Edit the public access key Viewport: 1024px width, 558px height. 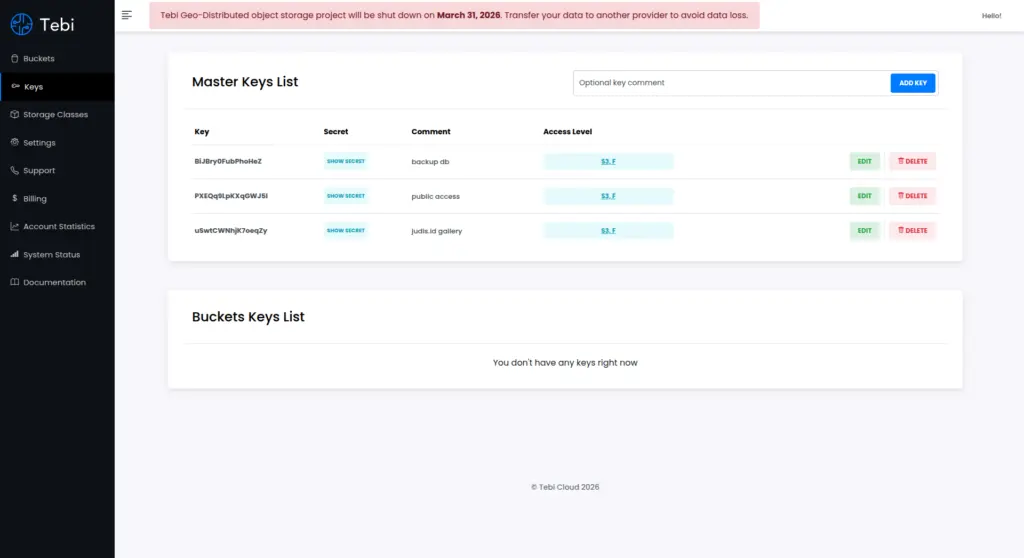865,196
